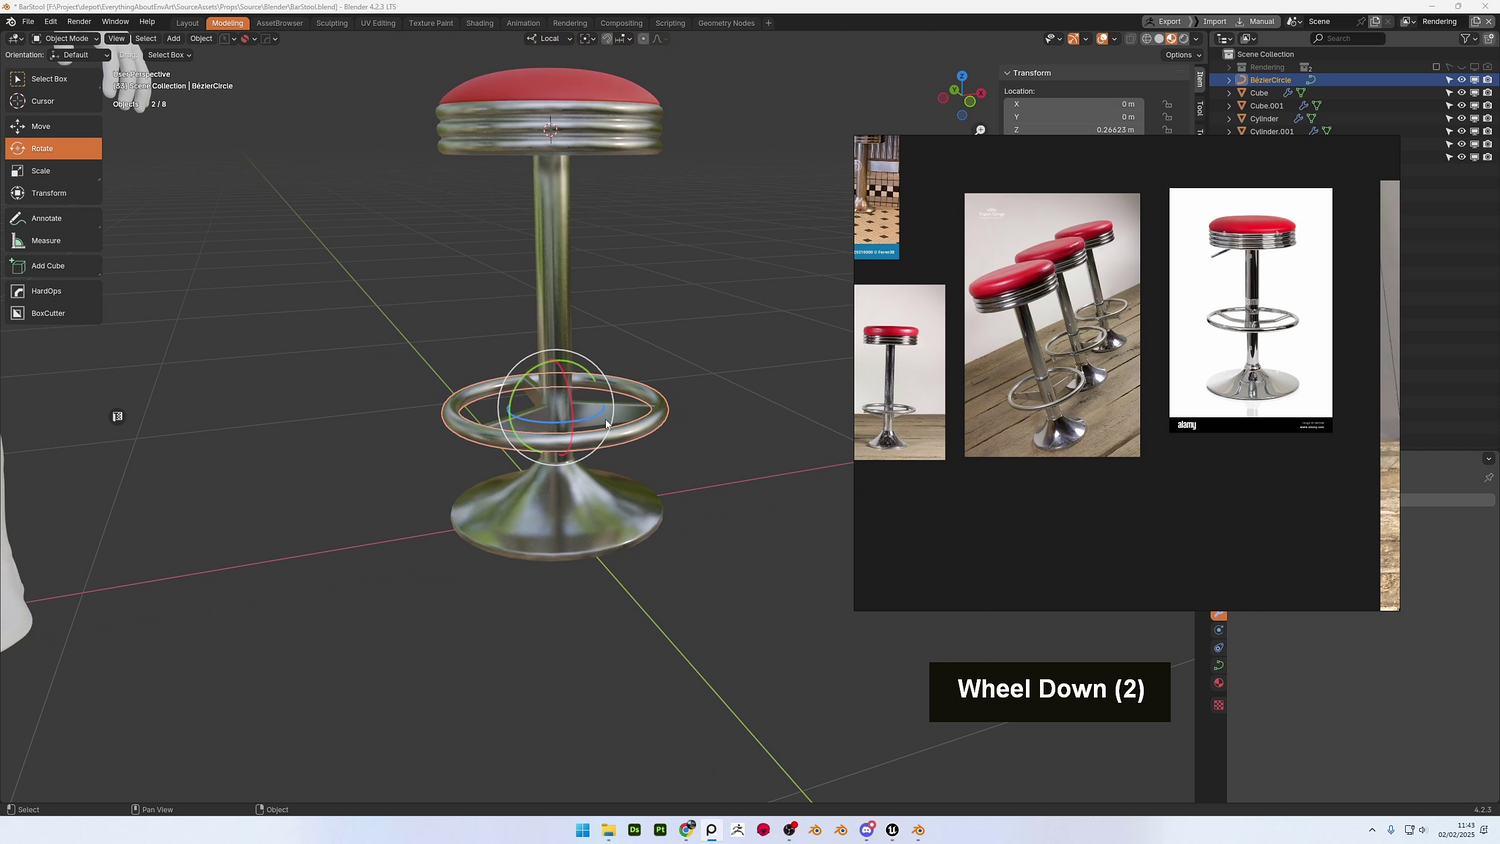Open Google Chrome from the taskbar

(686, 830)
